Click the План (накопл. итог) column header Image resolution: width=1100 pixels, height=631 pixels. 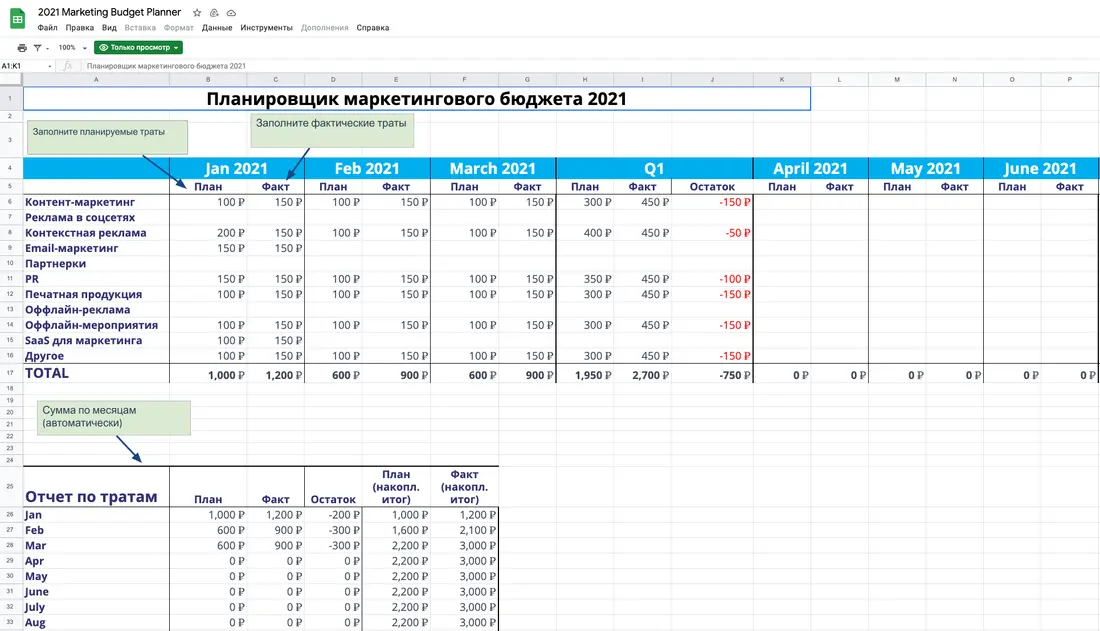tap(396, 487)
